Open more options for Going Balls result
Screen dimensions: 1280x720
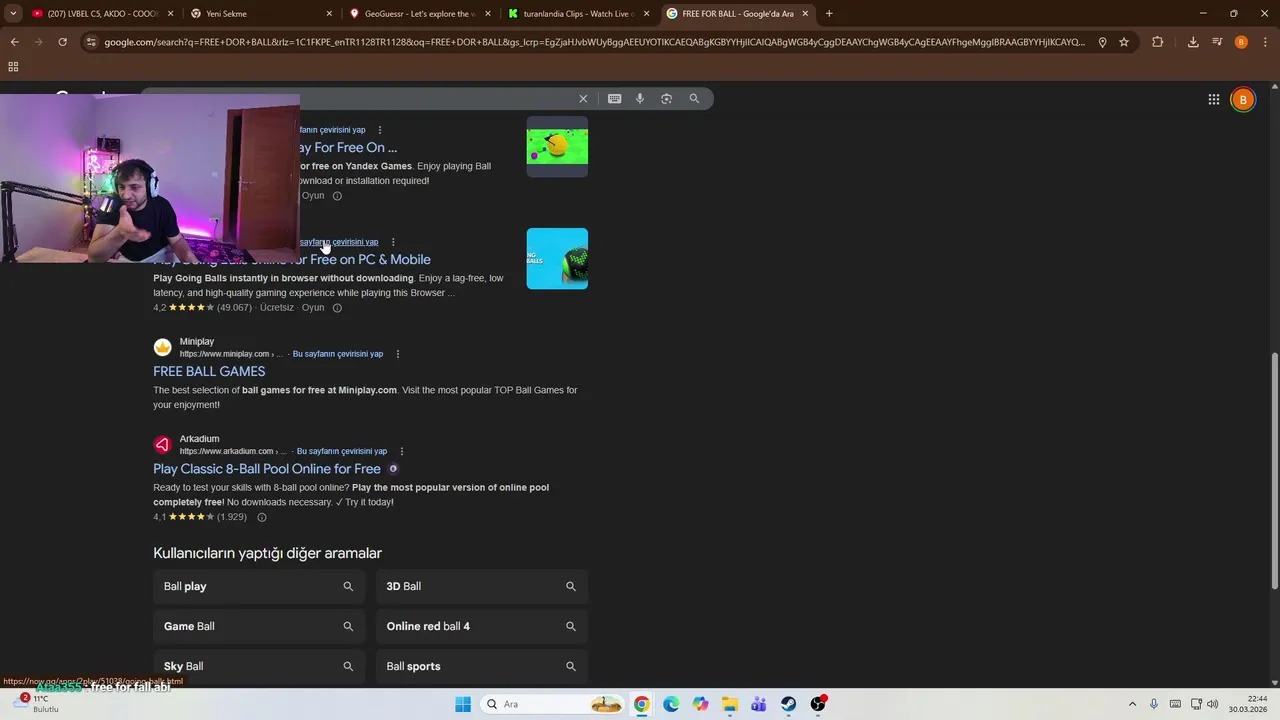(x=393, y=242)
